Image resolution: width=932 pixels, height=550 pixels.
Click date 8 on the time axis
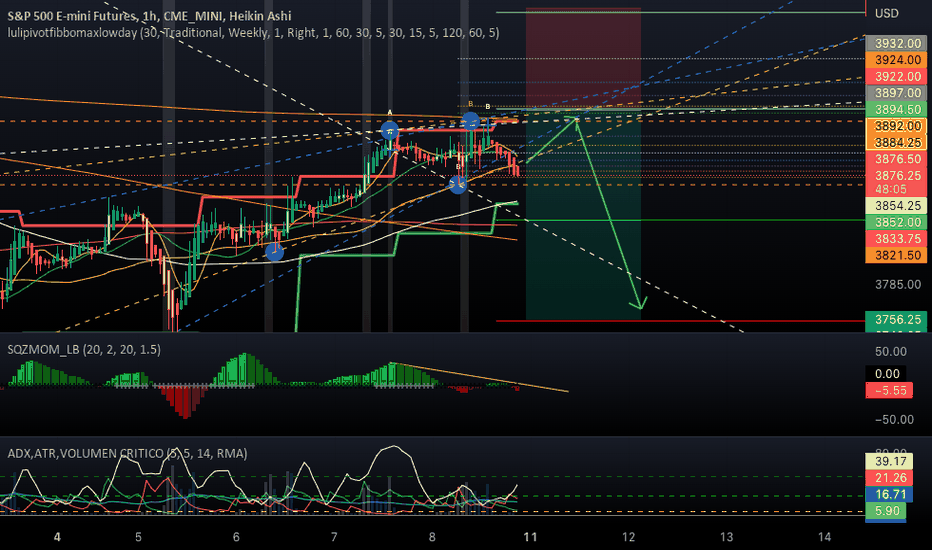(x=432, y=537)
